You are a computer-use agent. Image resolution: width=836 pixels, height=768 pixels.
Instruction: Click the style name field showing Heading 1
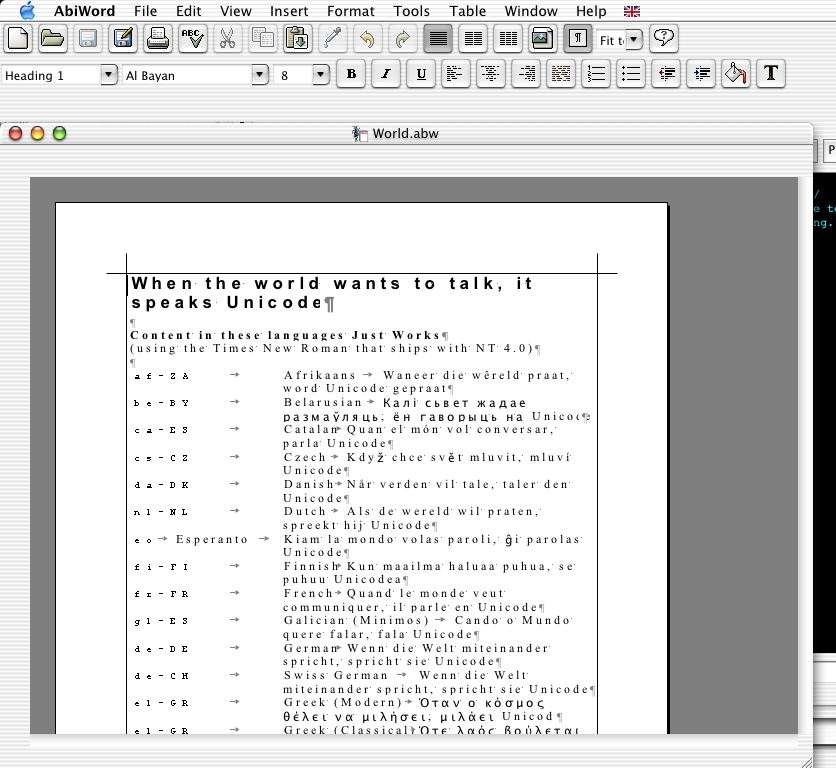click(51, 75)
